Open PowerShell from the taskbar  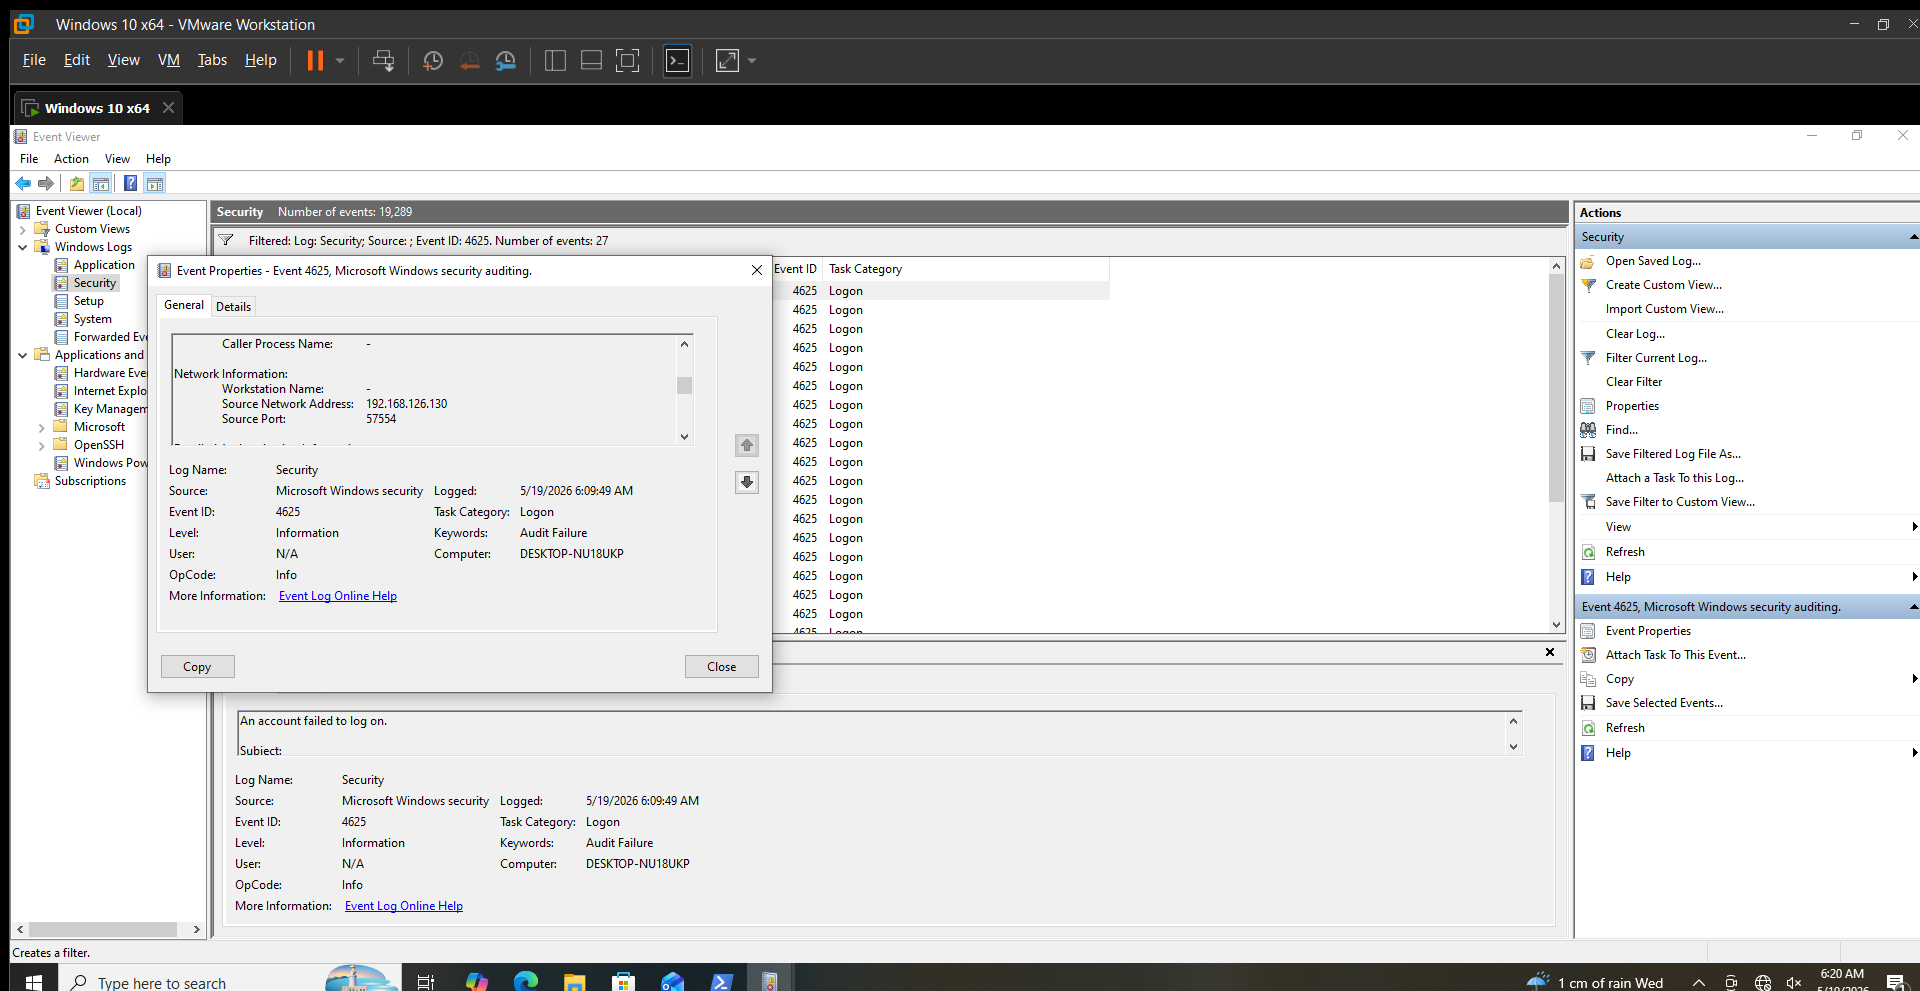721,982
